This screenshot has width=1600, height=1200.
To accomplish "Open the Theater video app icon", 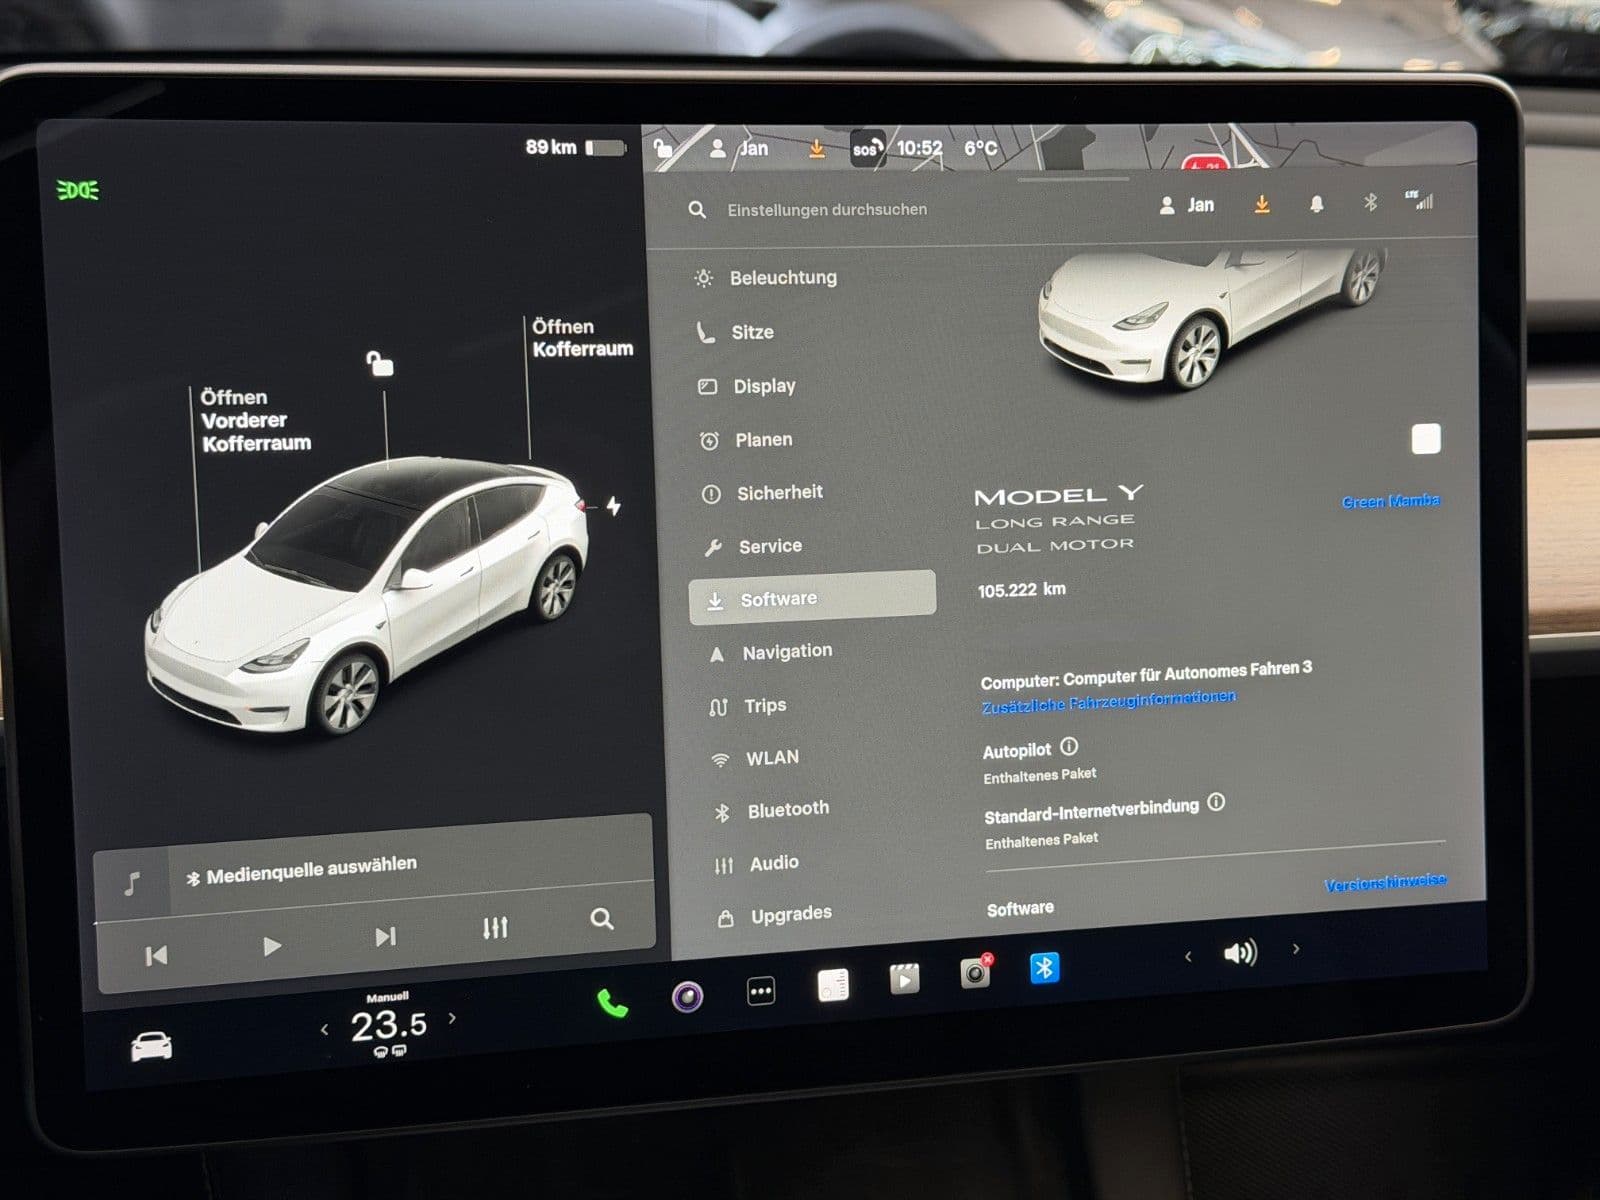I will click(904, 978).
